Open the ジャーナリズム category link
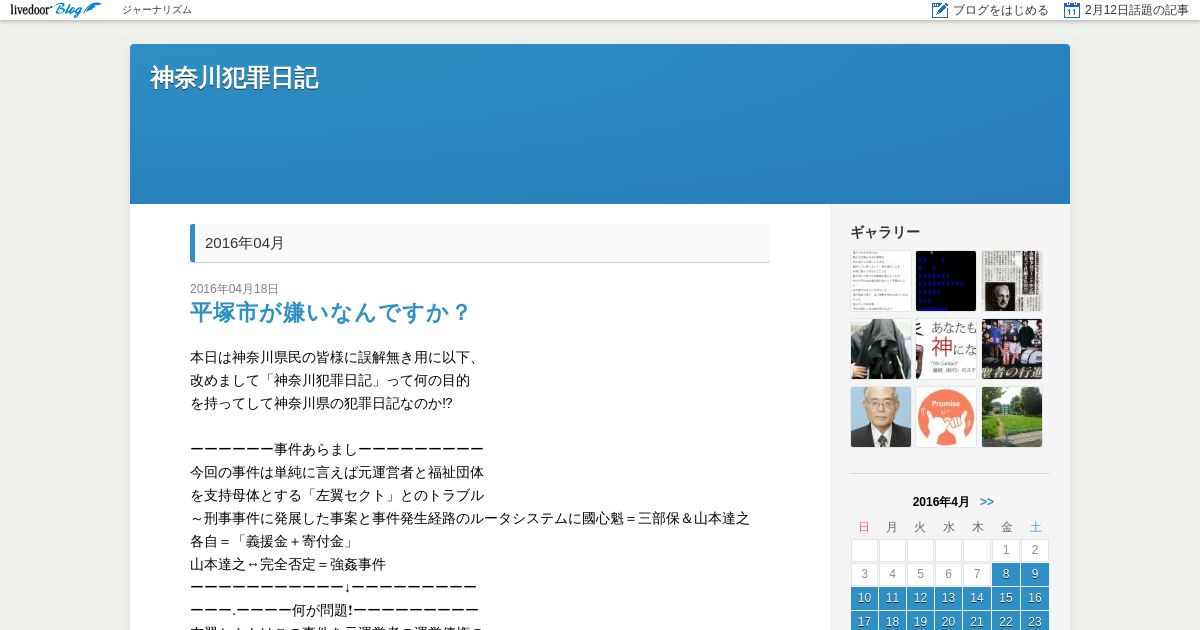This screenshot has height=630, width=1200. click(157, 10)
